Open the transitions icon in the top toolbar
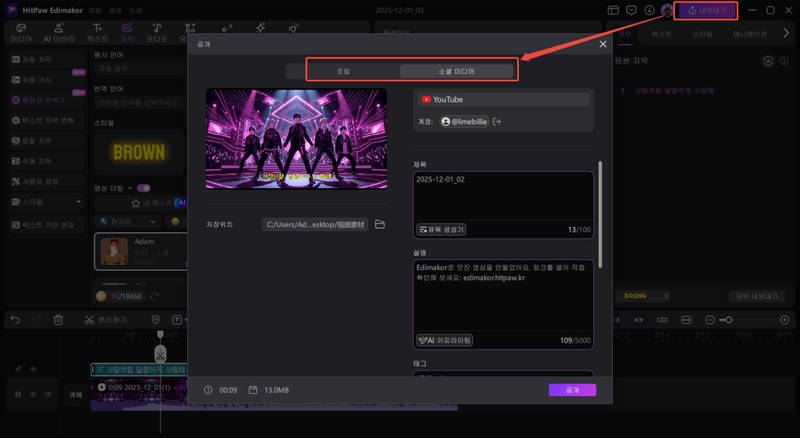800x438 pixels. click(x=227, y=28)
